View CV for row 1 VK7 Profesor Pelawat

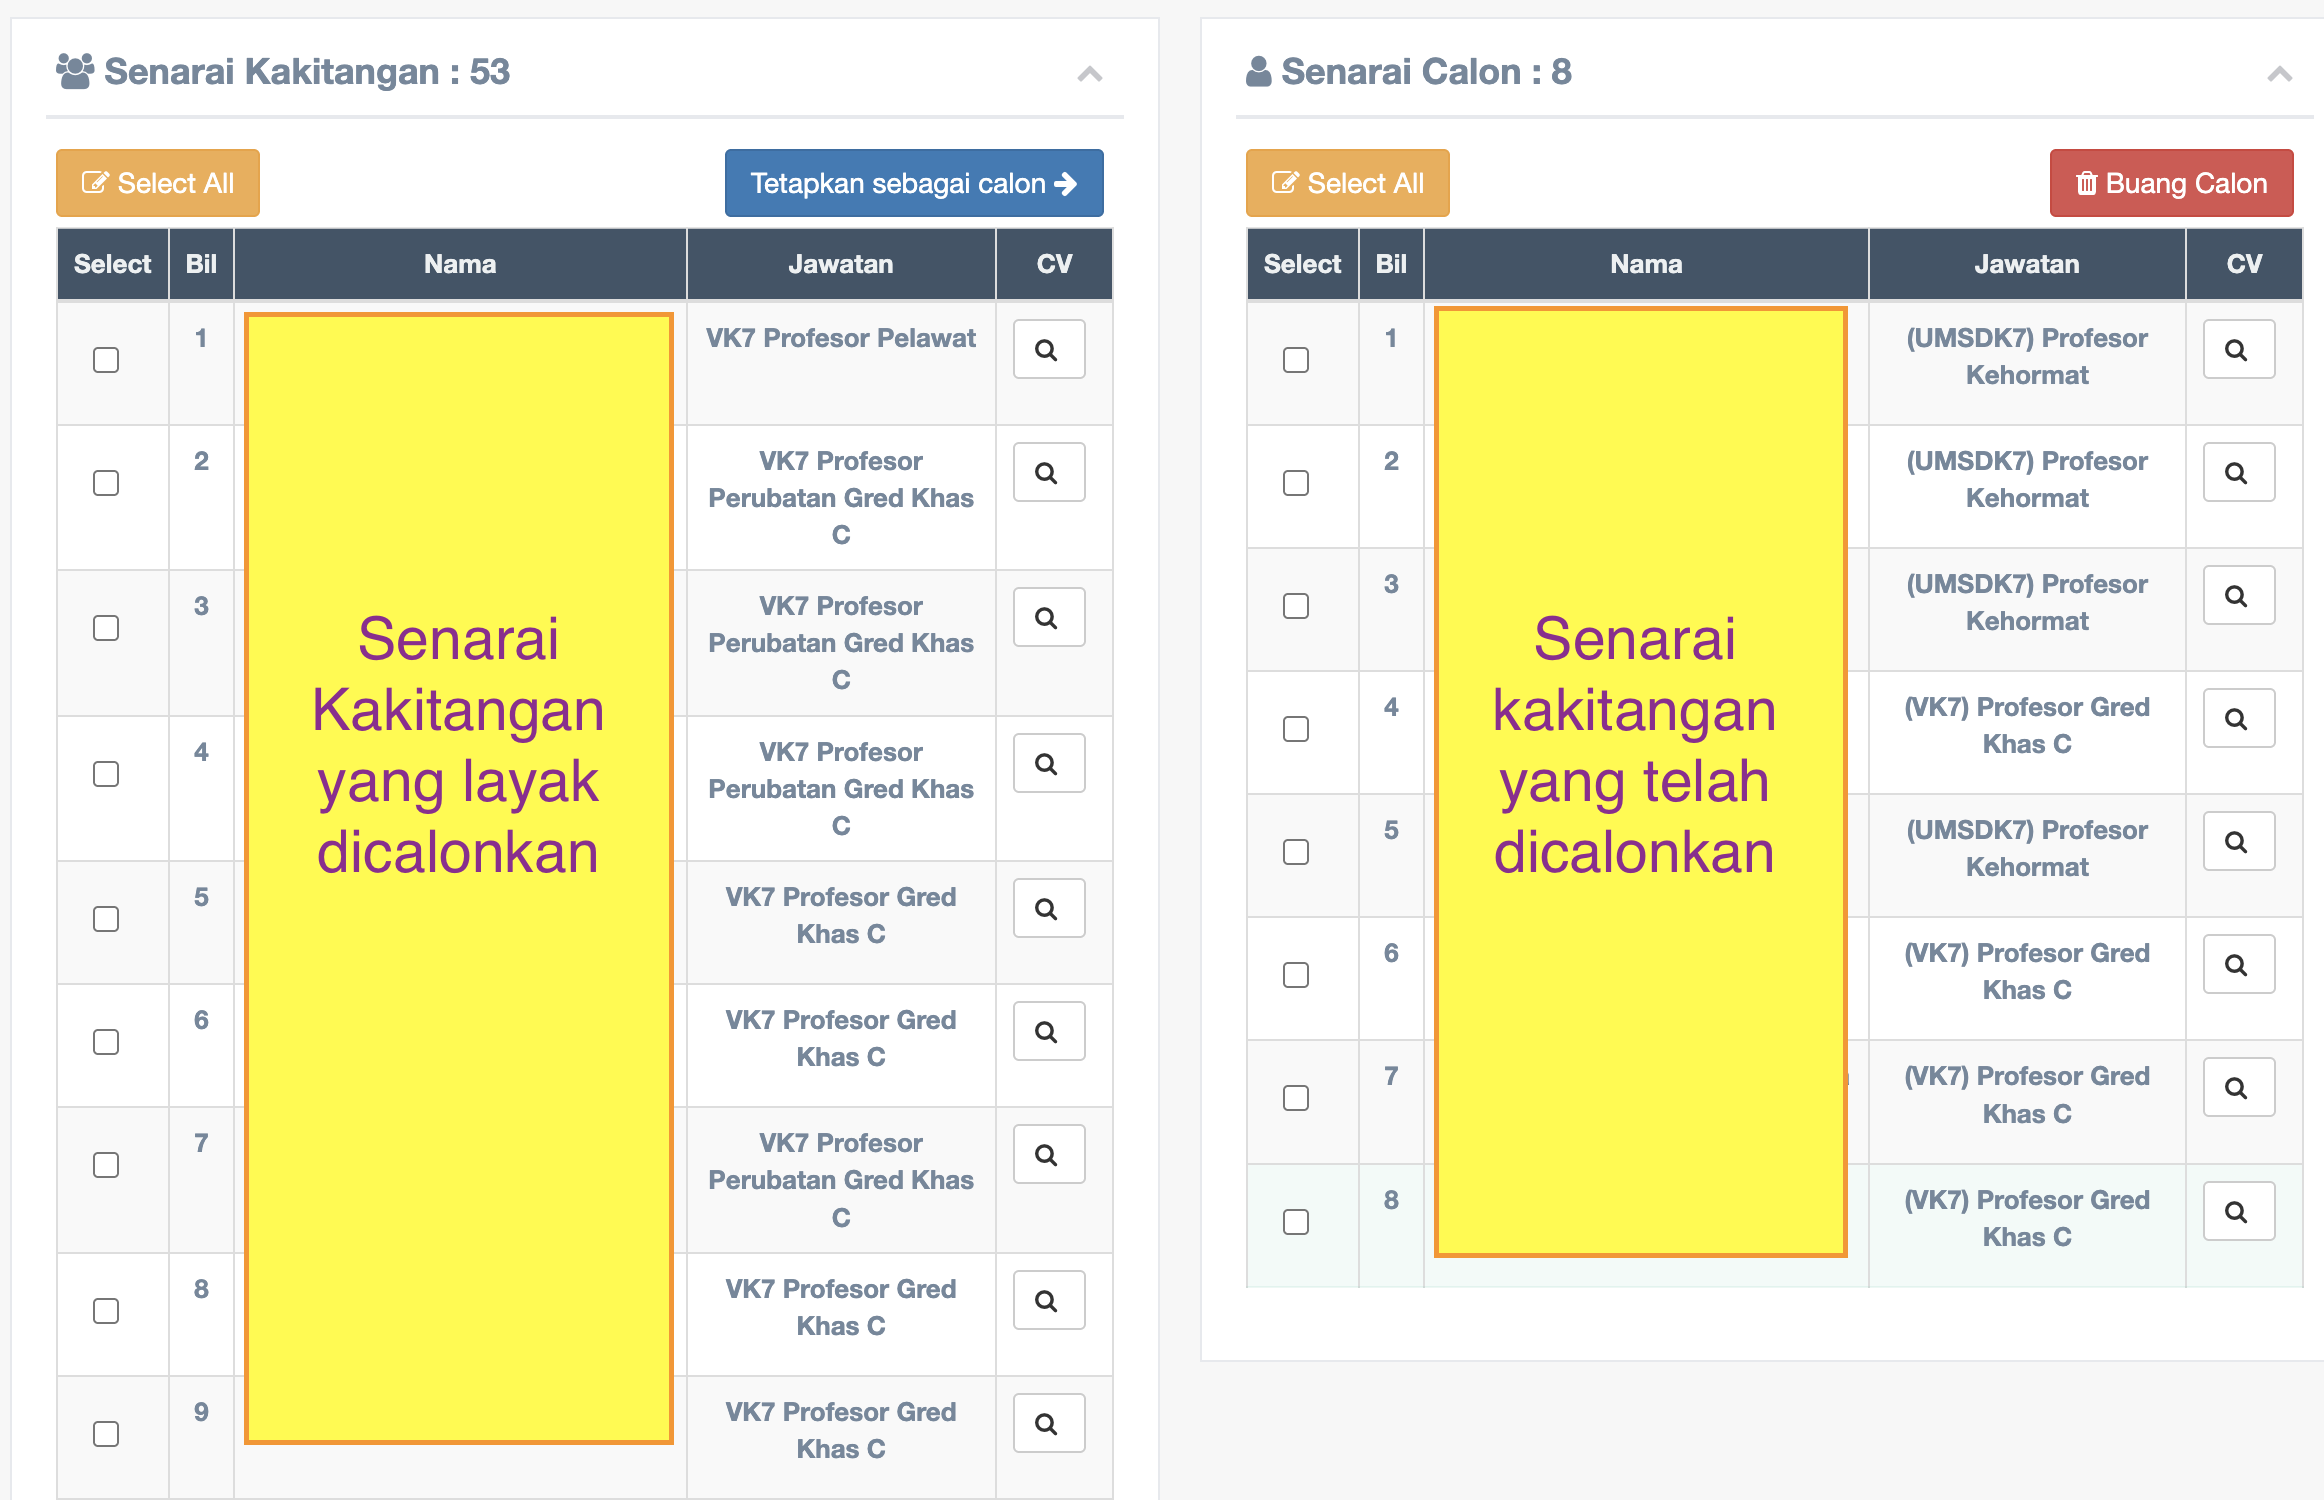point(1048,350)
